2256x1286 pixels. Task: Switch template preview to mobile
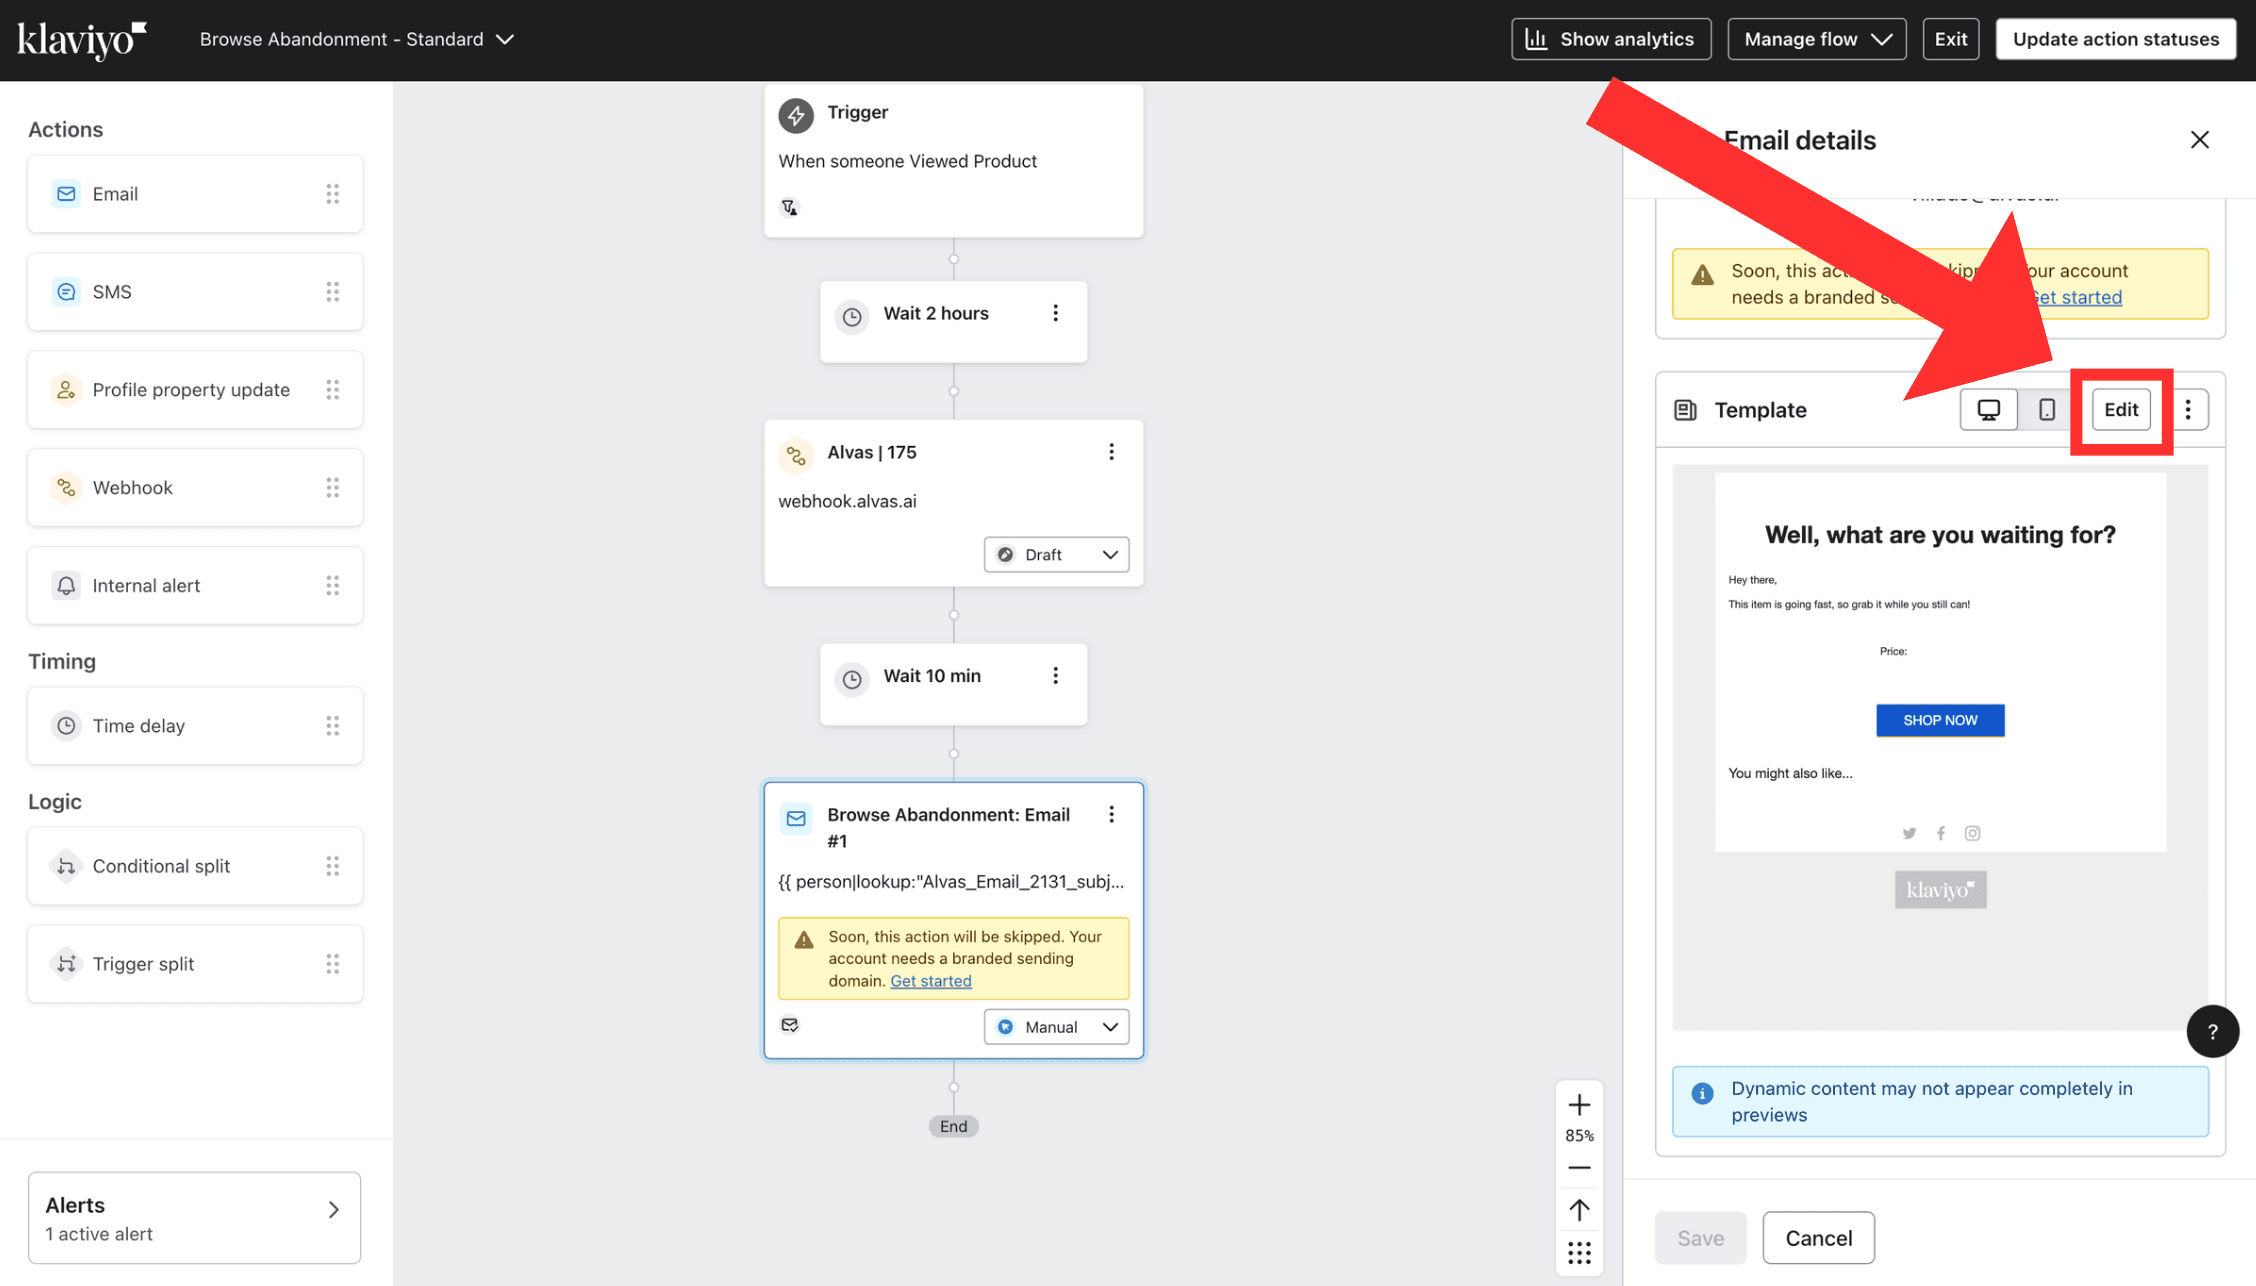[x=2046, y=410]
